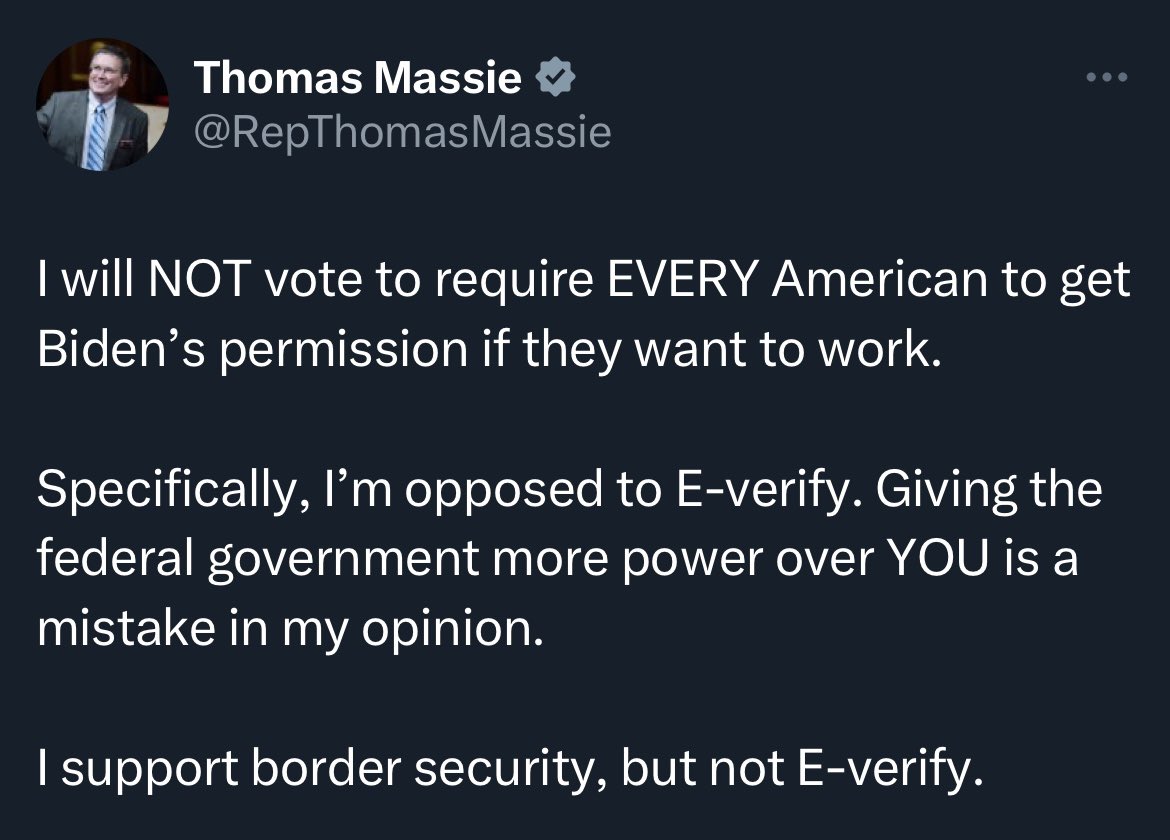Screen dimensions: 1170x840
Task: Click the phrase Biden's permission
Action: pyautogui.click(x=252, y=348)
